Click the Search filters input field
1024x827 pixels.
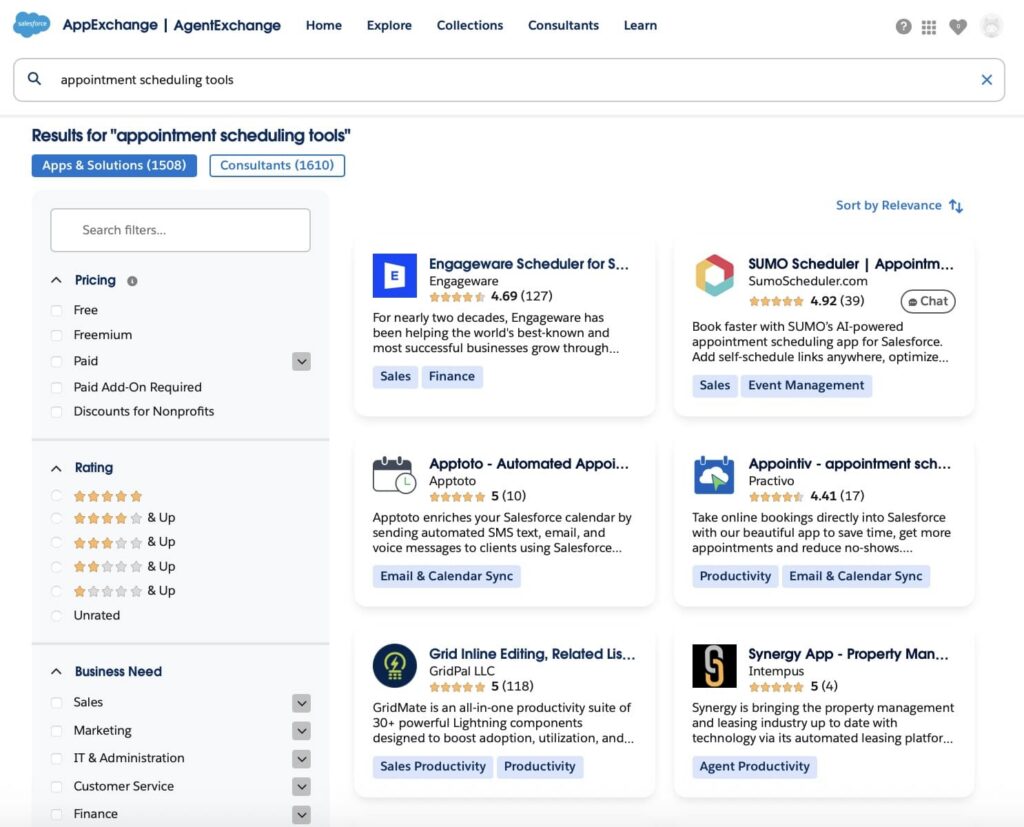[180, 230]
